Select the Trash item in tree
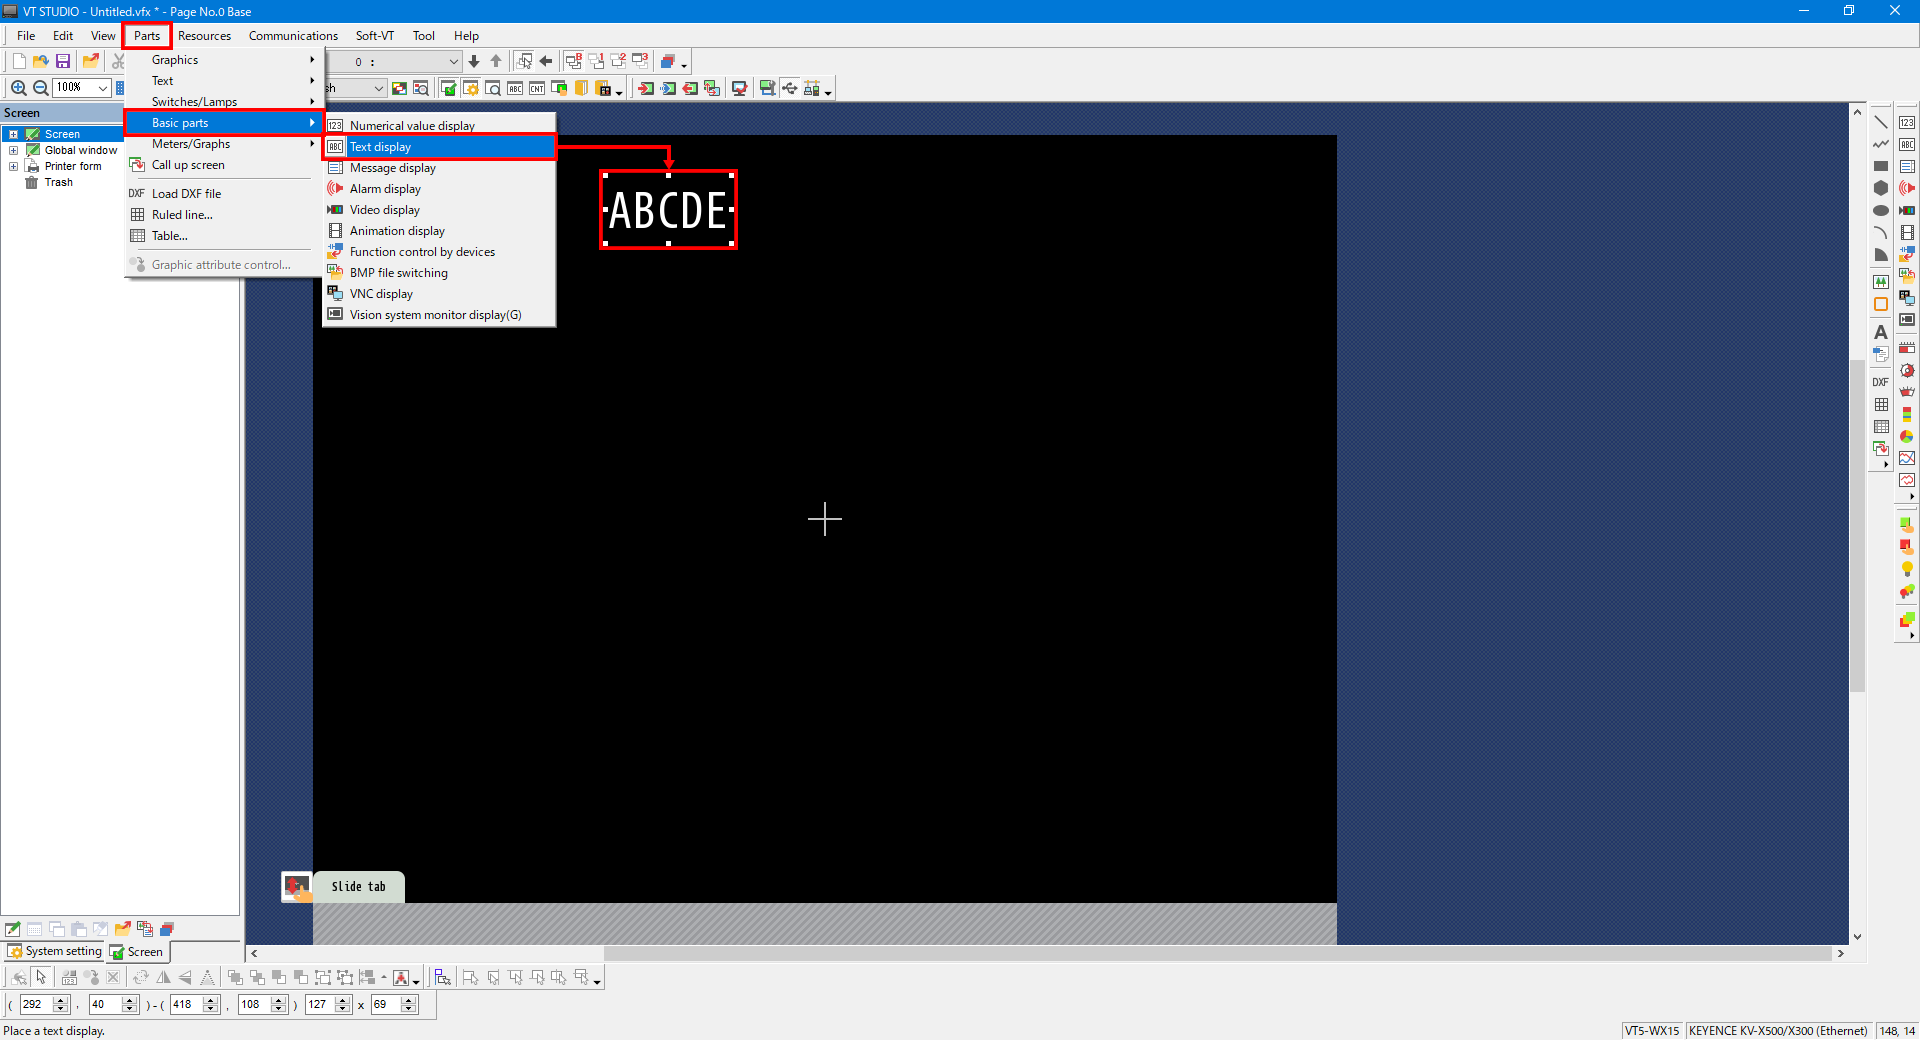The image size is (1920, 1040). pyautogui.click(x=58, y=182)
